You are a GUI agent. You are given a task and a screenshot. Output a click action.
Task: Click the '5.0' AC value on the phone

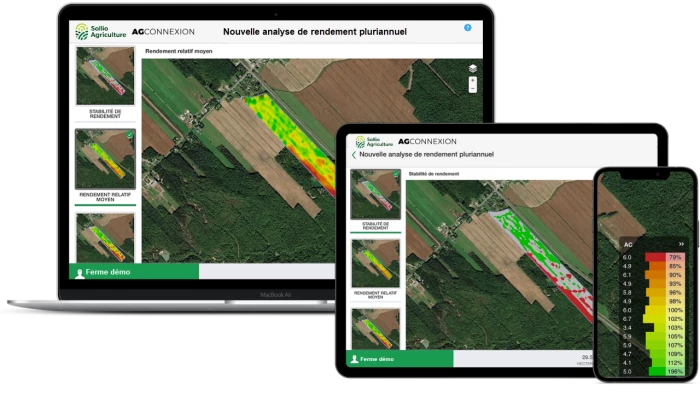click(627, 371)
